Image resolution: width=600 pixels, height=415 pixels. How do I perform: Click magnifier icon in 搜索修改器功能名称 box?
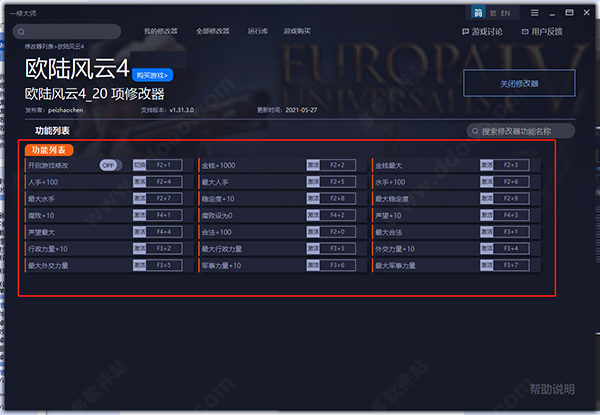pos(475,131)
